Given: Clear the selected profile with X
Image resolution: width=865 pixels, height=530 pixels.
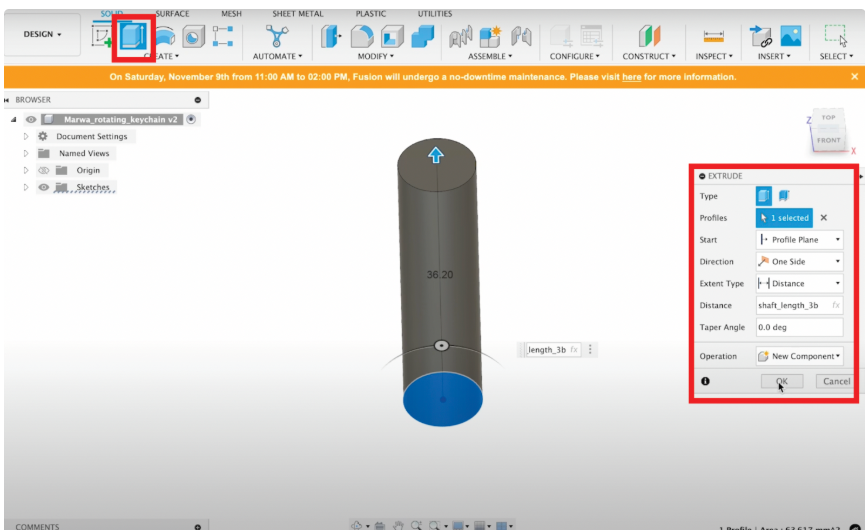Looking at the screenshot, I should 824,218.
